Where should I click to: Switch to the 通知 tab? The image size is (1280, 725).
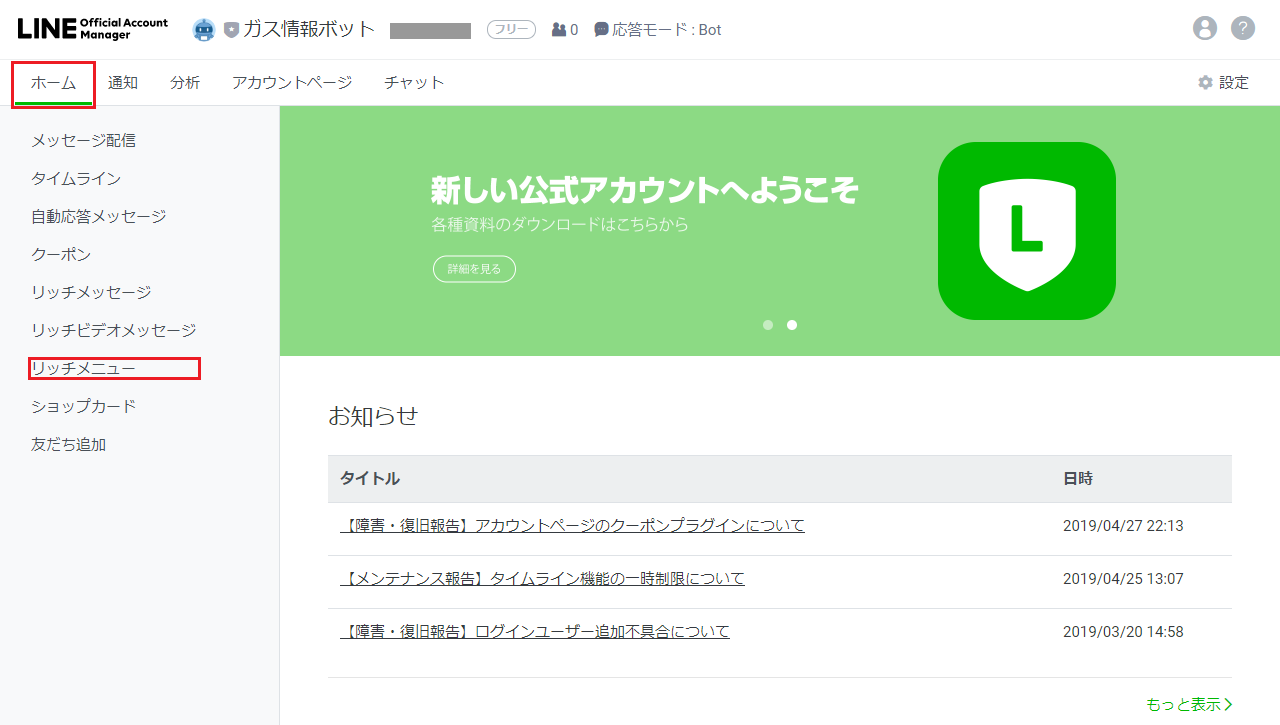(123, 83)
